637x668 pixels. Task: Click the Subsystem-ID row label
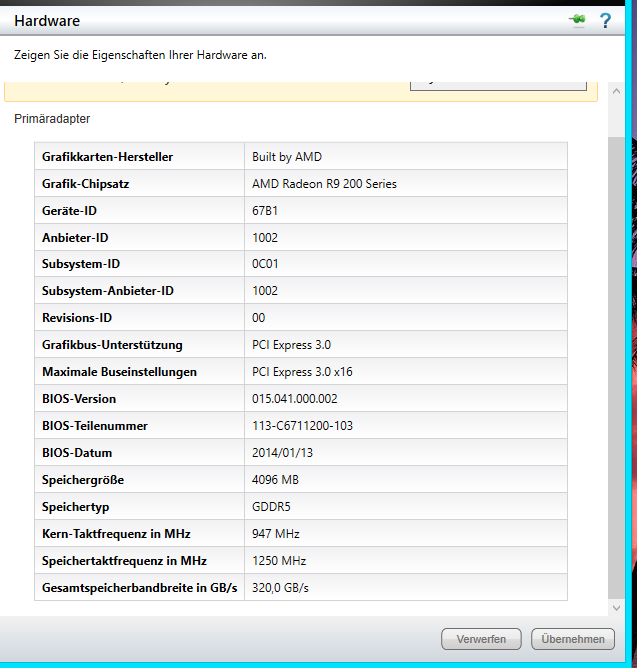(81, 264)
